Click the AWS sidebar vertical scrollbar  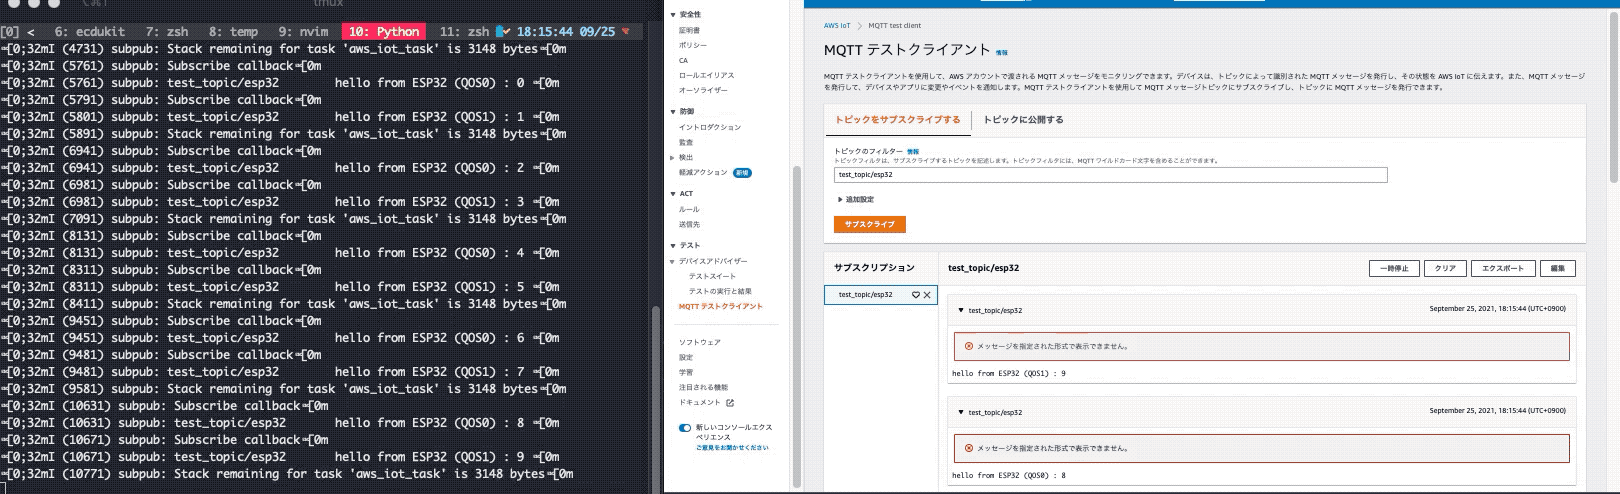(x=797, y=325)
